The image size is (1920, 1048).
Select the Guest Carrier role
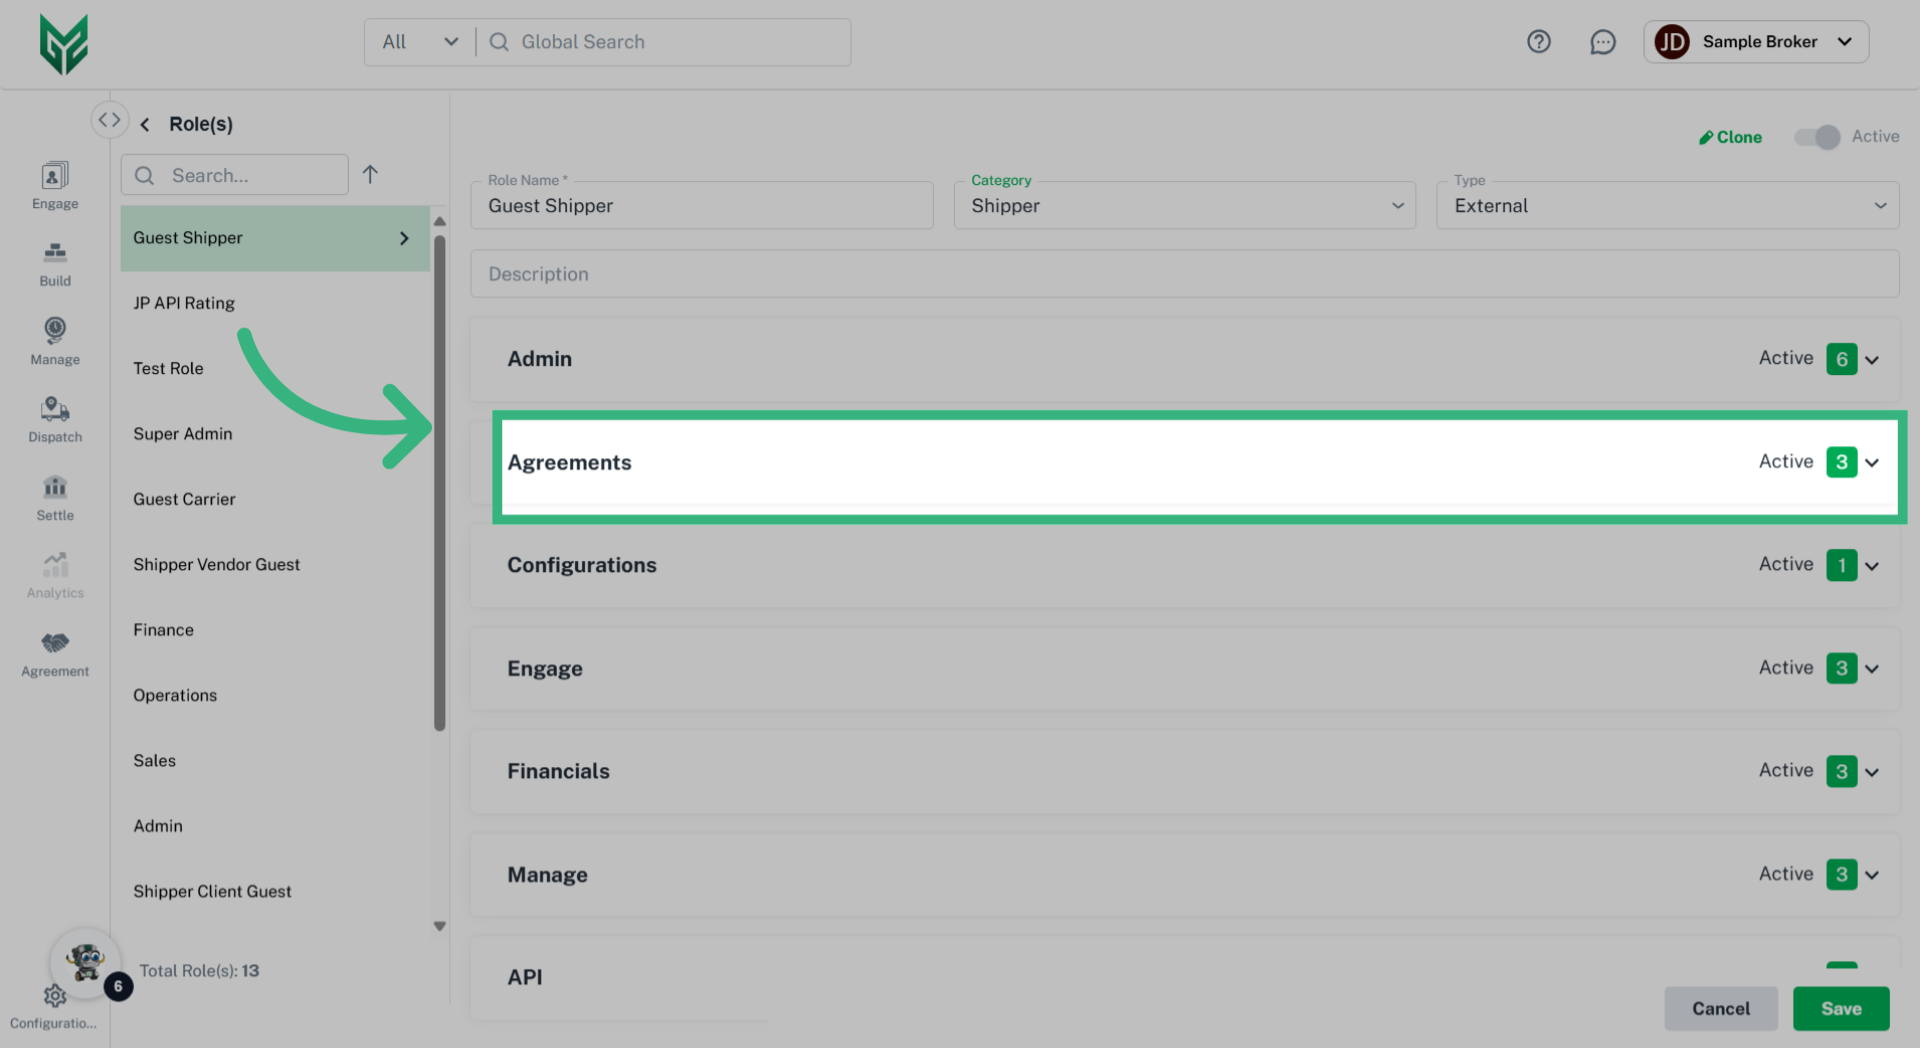click(x=184, y=499)
